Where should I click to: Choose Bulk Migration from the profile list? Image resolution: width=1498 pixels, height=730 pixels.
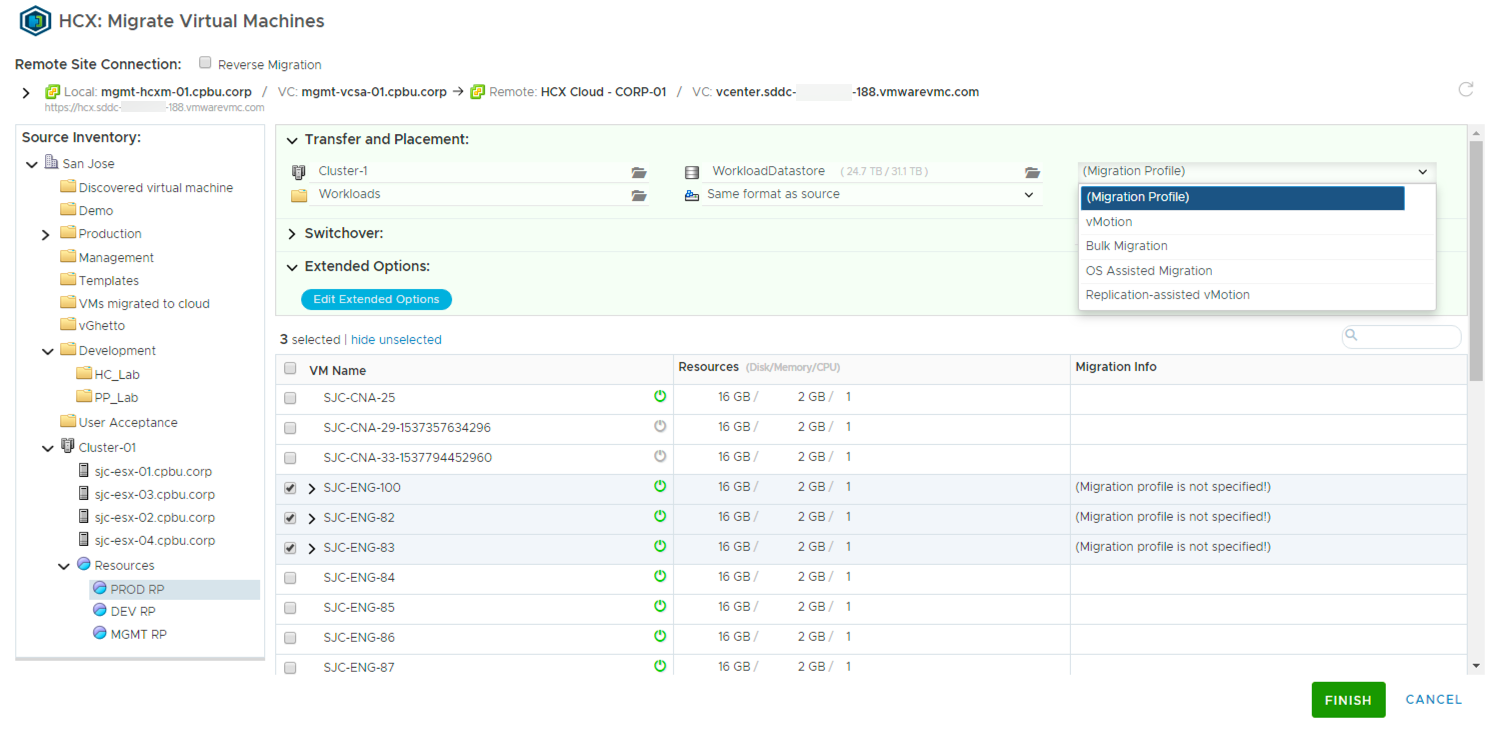[x=1257, y=246]
